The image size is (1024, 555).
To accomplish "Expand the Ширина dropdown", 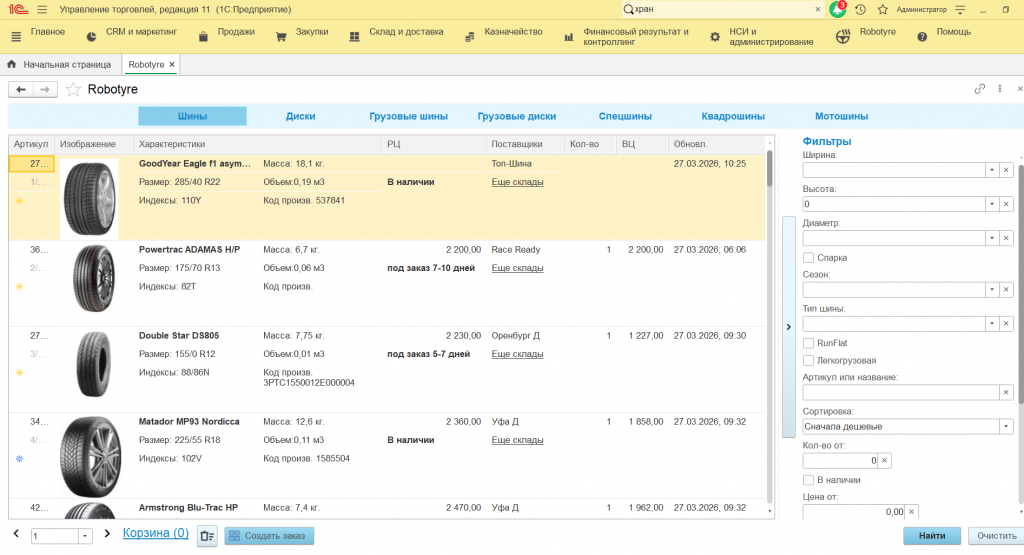I will coord(992,170).
